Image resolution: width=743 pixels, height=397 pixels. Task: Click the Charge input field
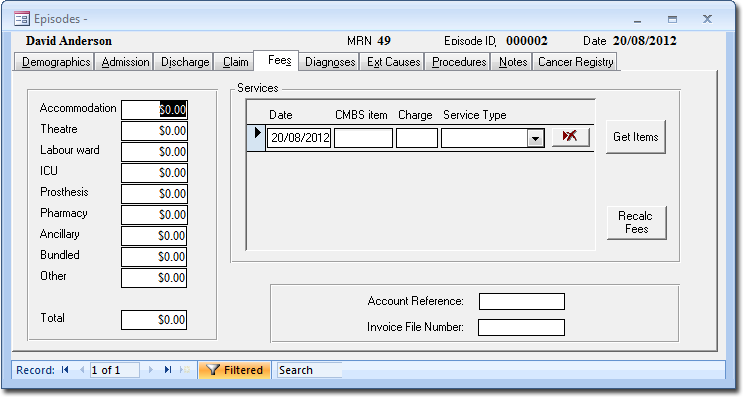(x=417, y=138)
